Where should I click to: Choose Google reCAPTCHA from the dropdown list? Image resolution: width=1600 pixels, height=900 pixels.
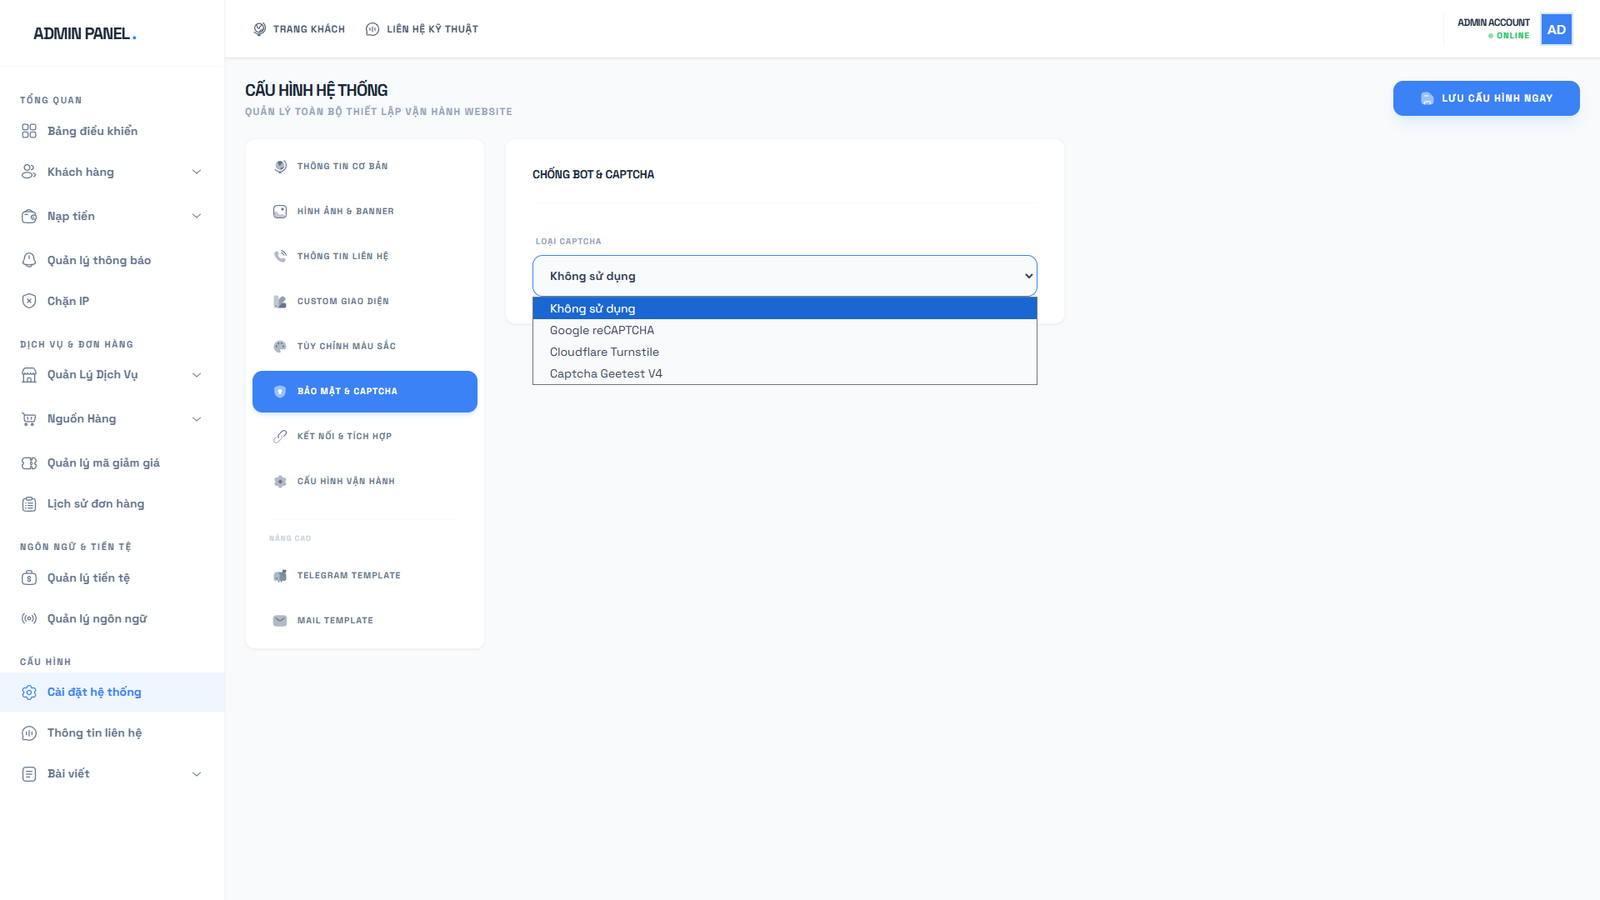point(602,330)
